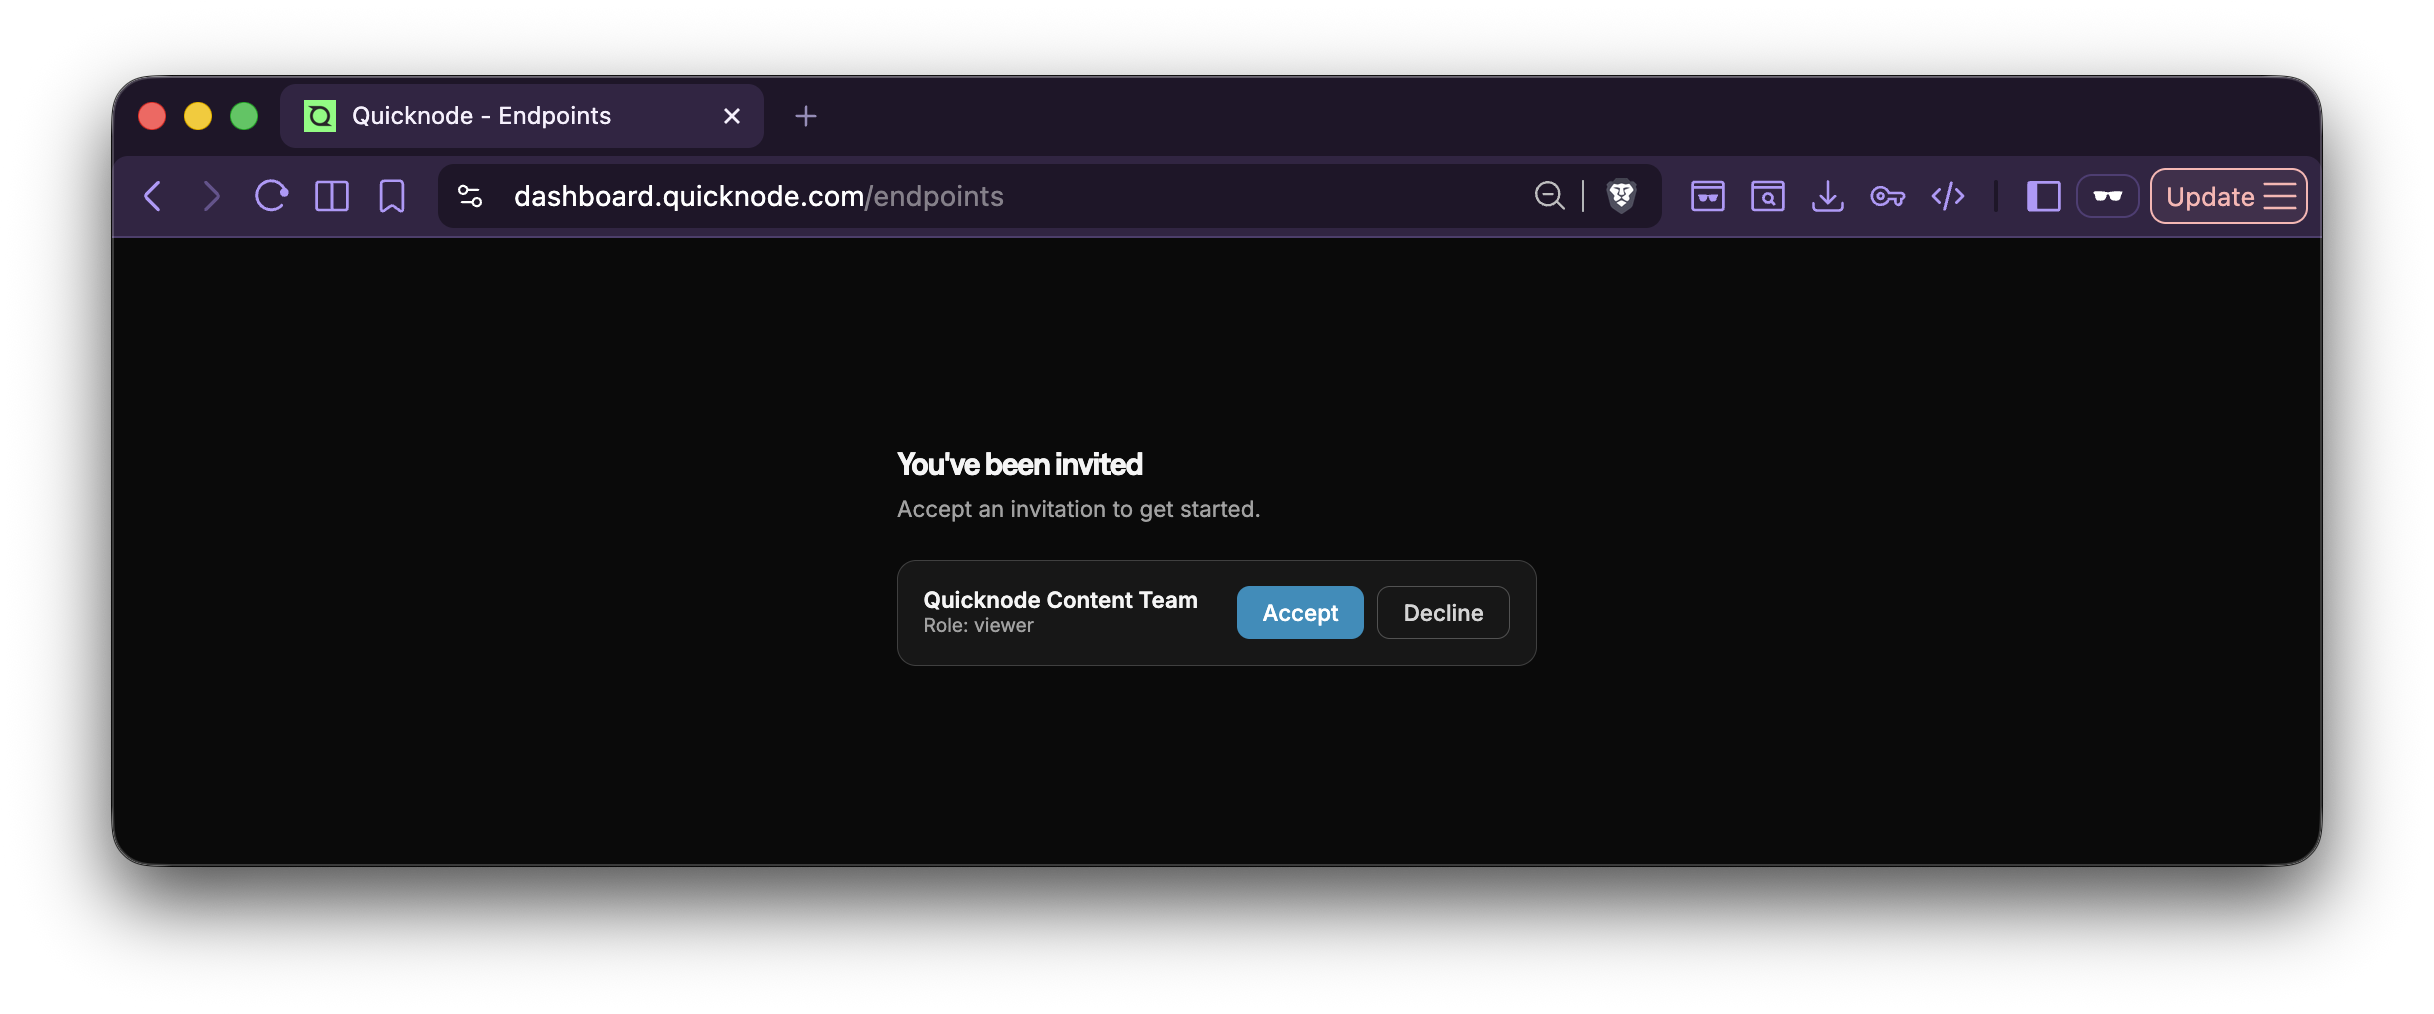Click the zoom magnifier icon in address bar
Screen dimensions: 2434x1014
(x=1549, y=196)
